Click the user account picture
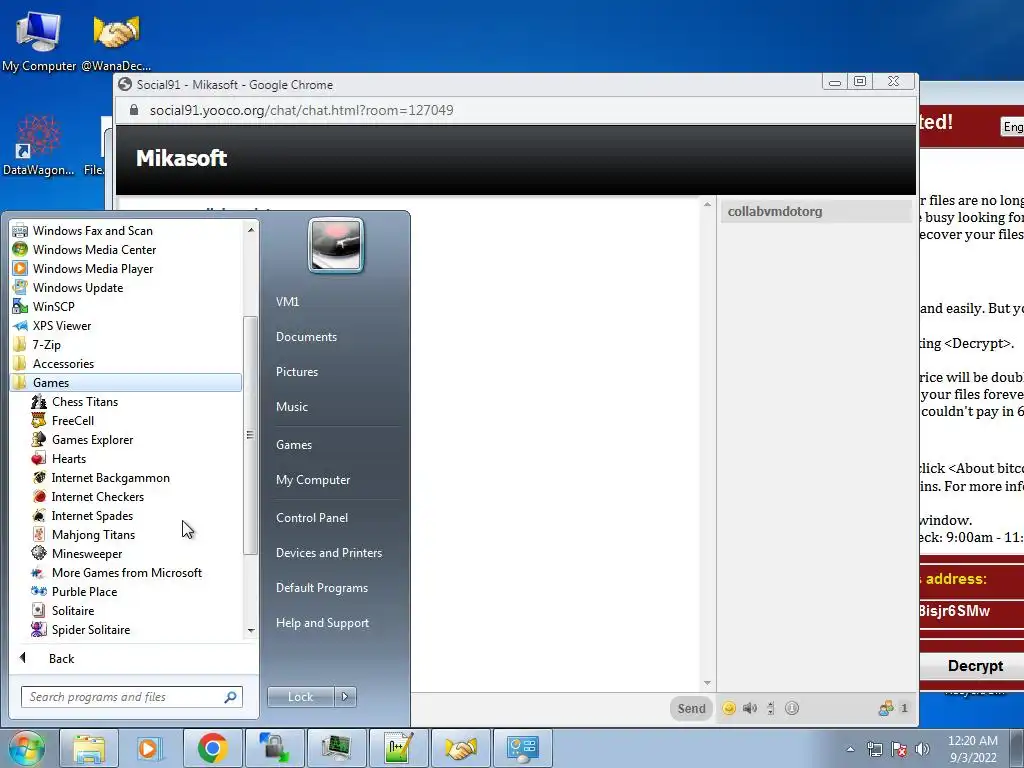This screenshot has height=768, width=1024. click(336, 245)
